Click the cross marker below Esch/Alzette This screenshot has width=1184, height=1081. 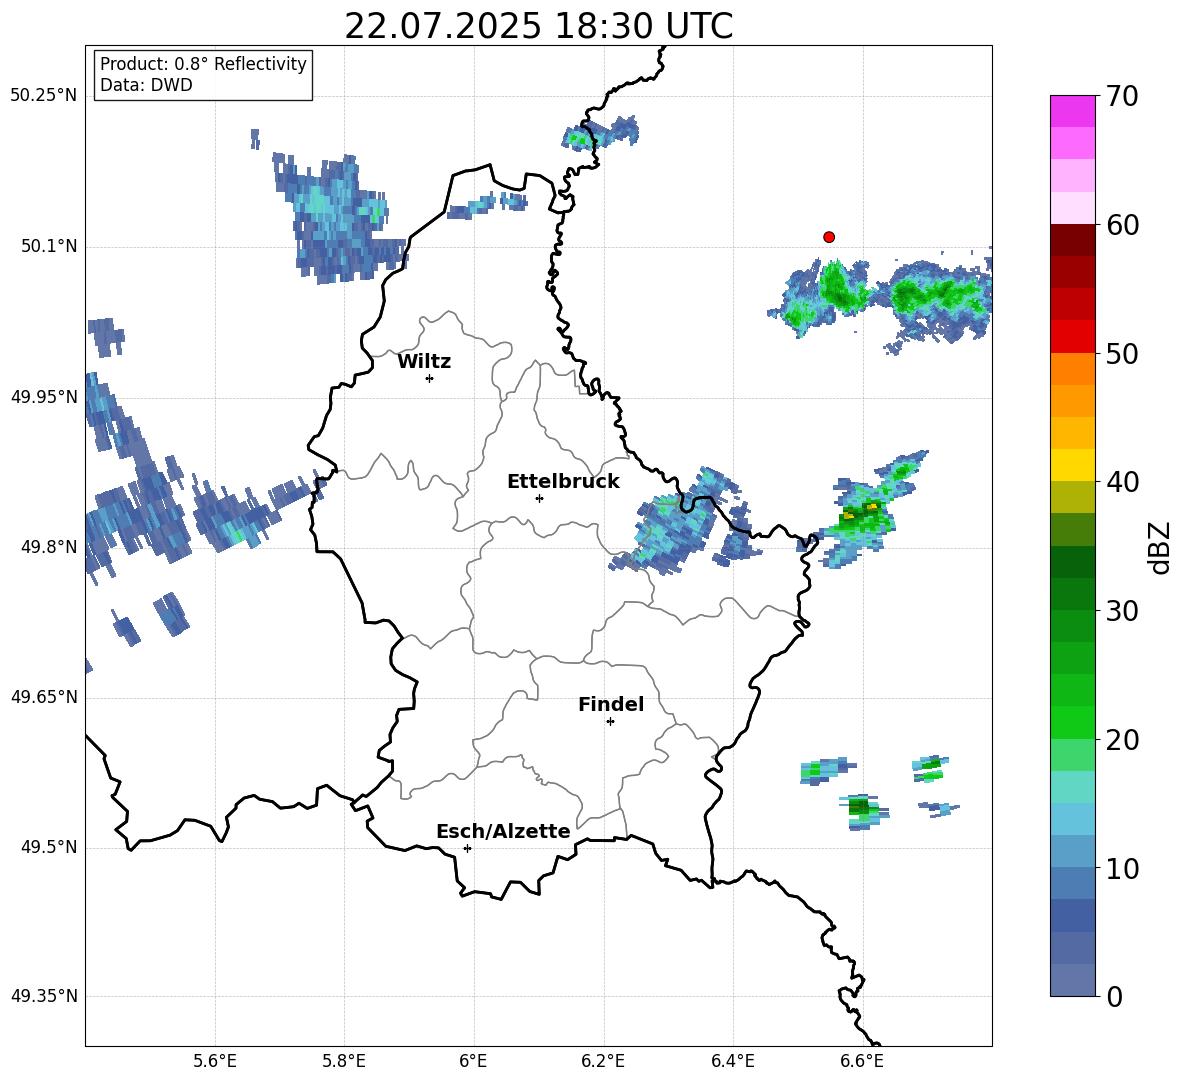(x=467, y=848)
